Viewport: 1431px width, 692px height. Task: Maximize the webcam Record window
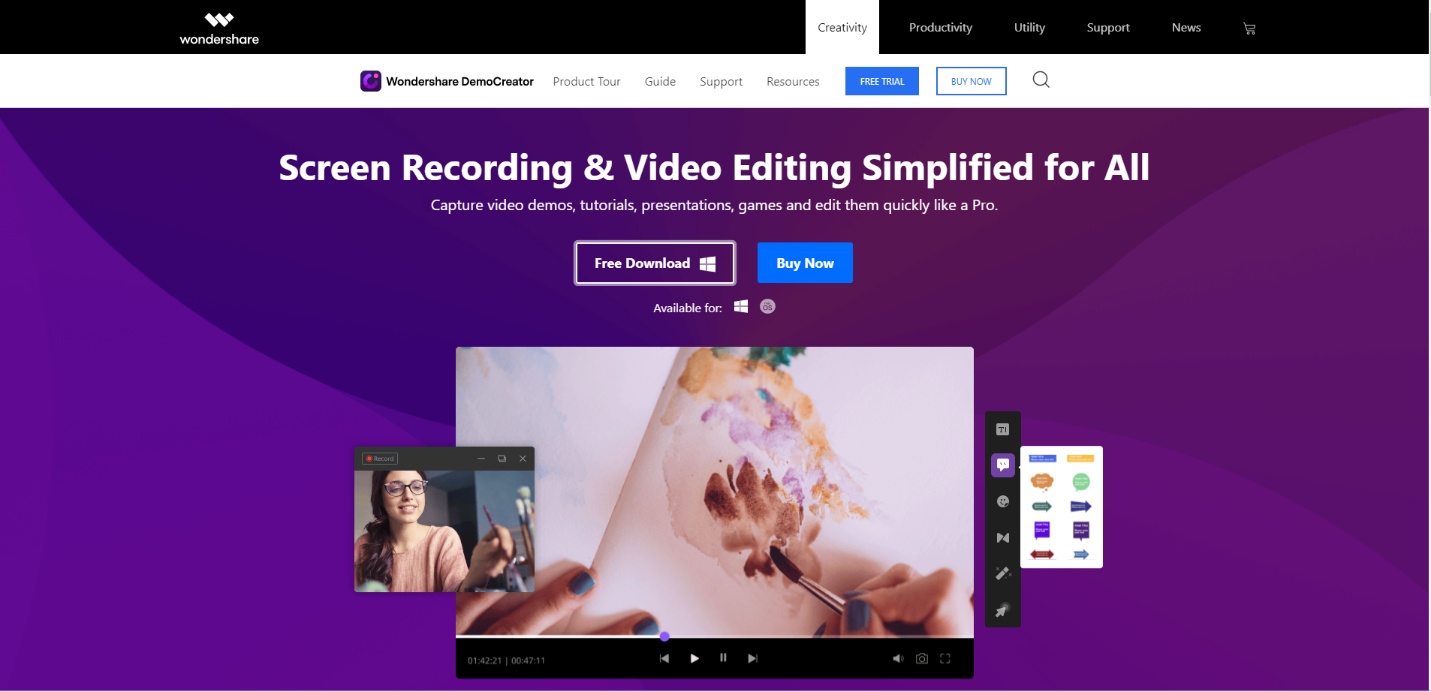(502, 458)
